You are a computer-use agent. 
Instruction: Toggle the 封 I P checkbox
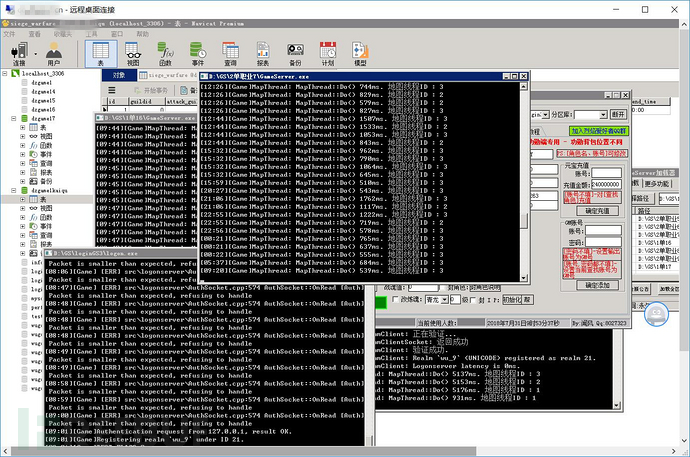click(x=473, y=300)
